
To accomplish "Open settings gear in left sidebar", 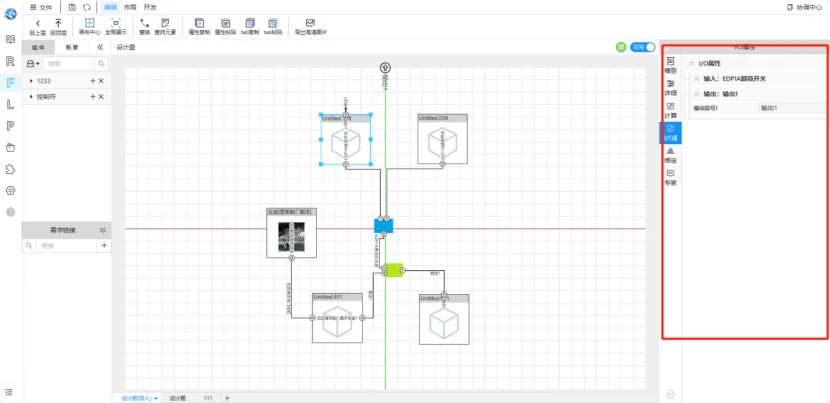I will (x=10, y=191).
